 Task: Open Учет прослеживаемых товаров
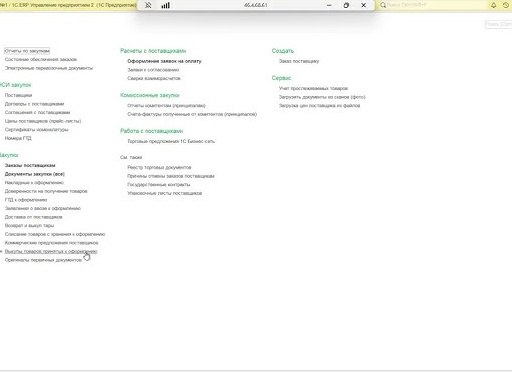[x=313, y=89]
